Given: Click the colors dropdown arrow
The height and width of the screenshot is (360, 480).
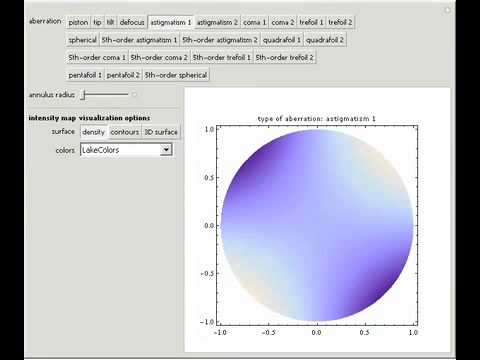Looking at the screenshot, I should 166,150.
